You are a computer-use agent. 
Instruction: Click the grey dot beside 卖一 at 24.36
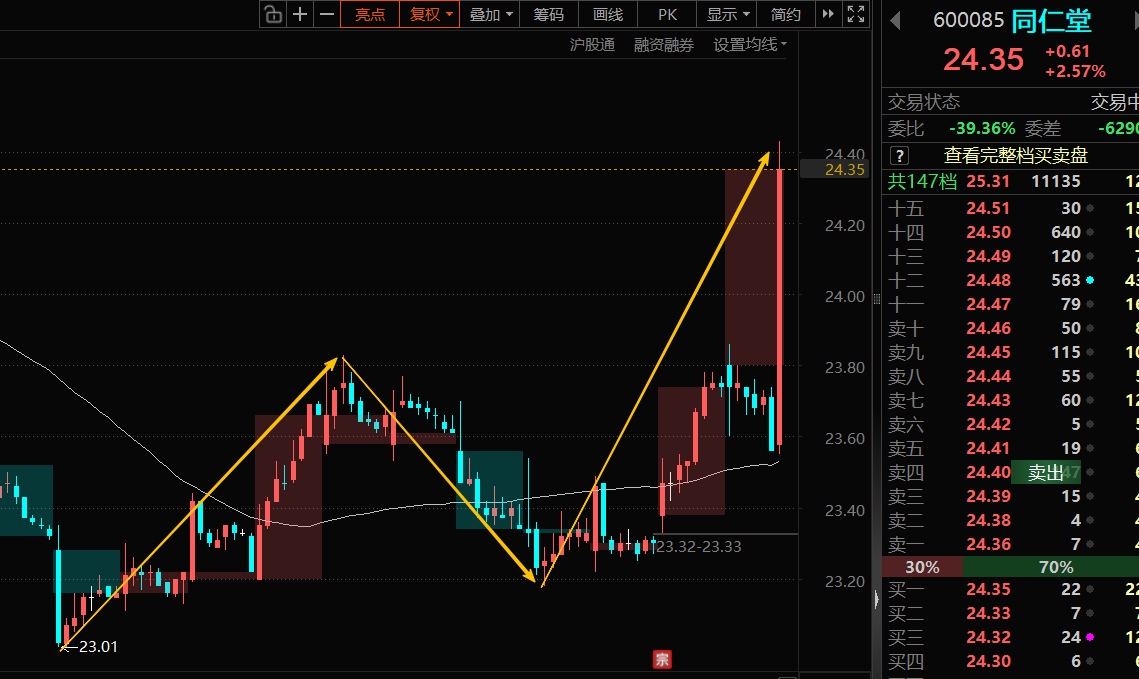pyautogui.click(x=1090, y=545)
